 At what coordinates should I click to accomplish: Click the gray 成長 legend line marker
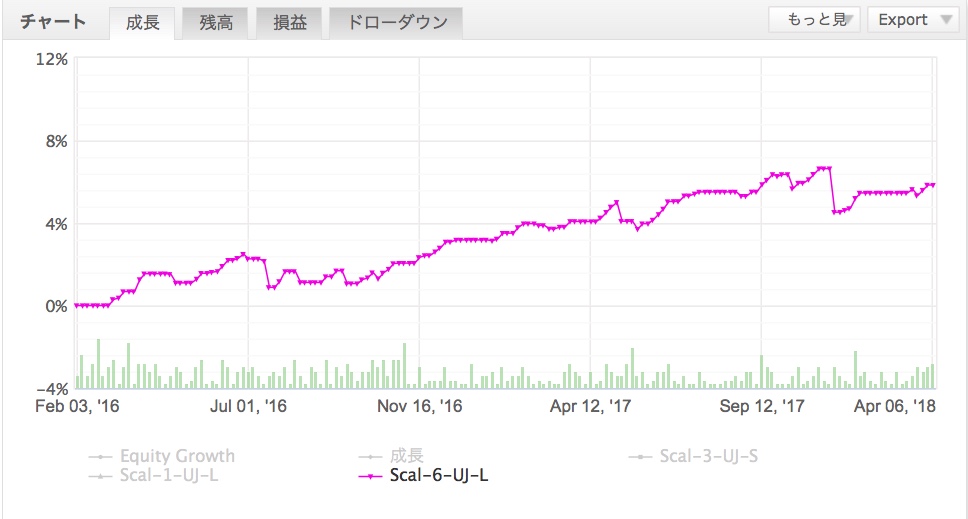(x=370, y=458)
